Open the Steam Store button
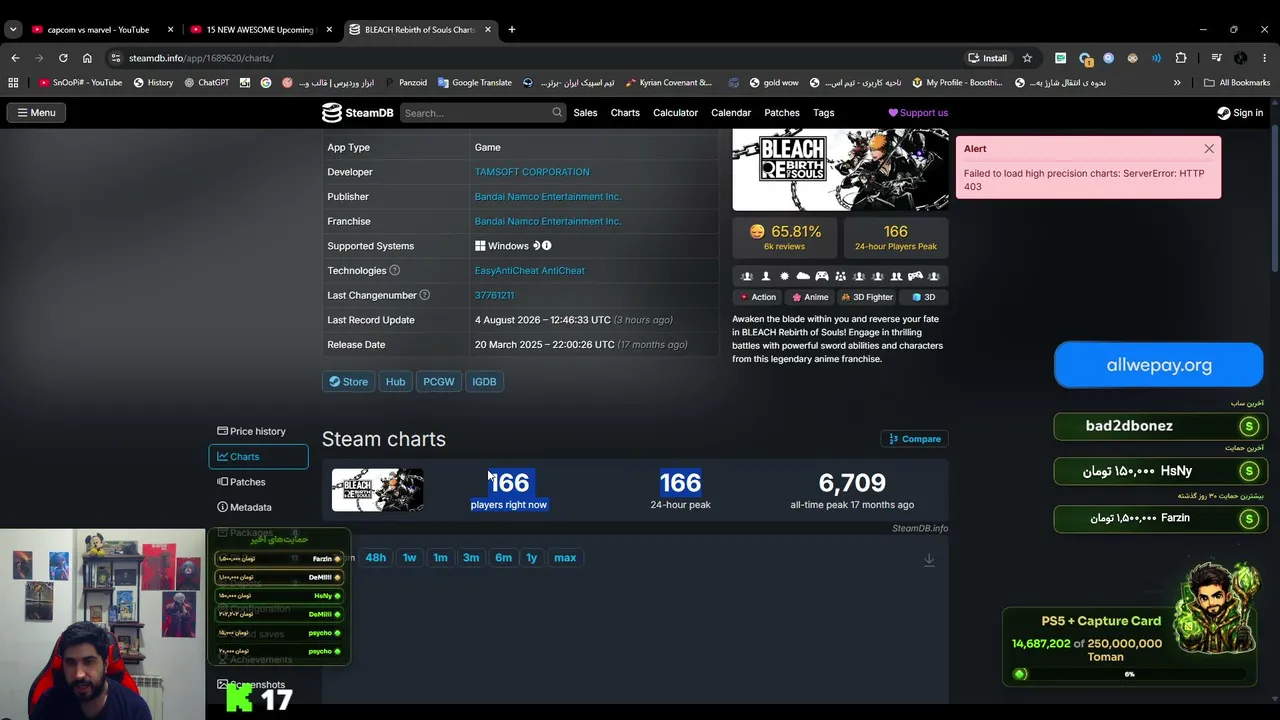The width and height of the screenshot is (1280, 720). click(349, 382)
